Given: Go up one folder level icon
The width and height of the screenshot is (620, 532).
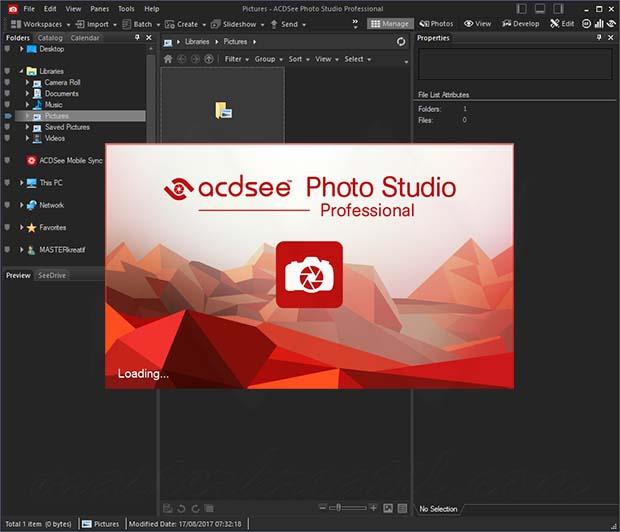Looking at the screenshot, I should (x=209, y=59).
